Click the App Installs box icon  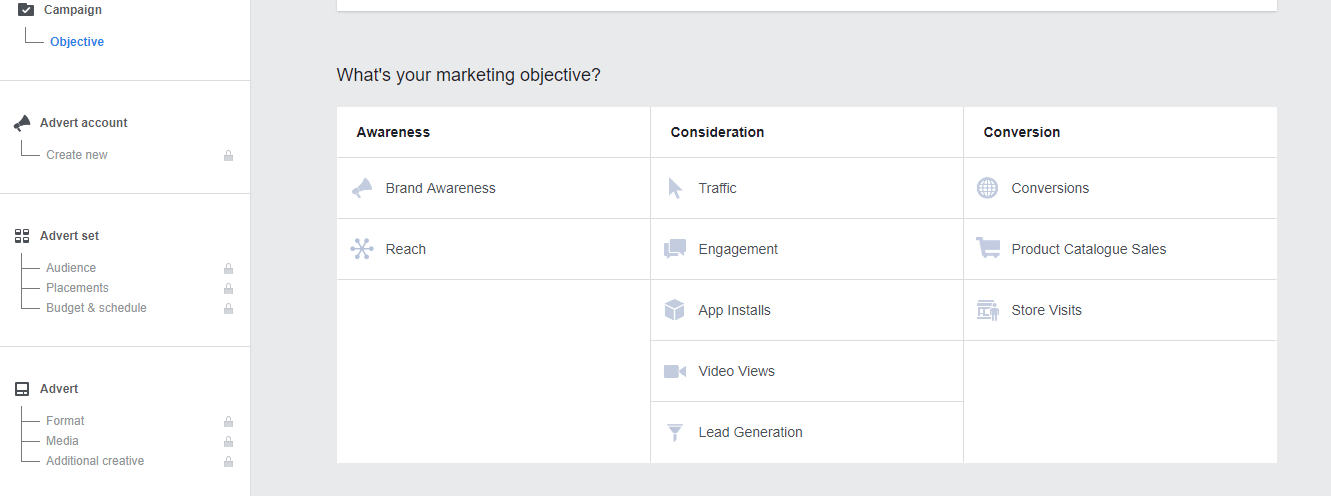(x=675, y=310)
